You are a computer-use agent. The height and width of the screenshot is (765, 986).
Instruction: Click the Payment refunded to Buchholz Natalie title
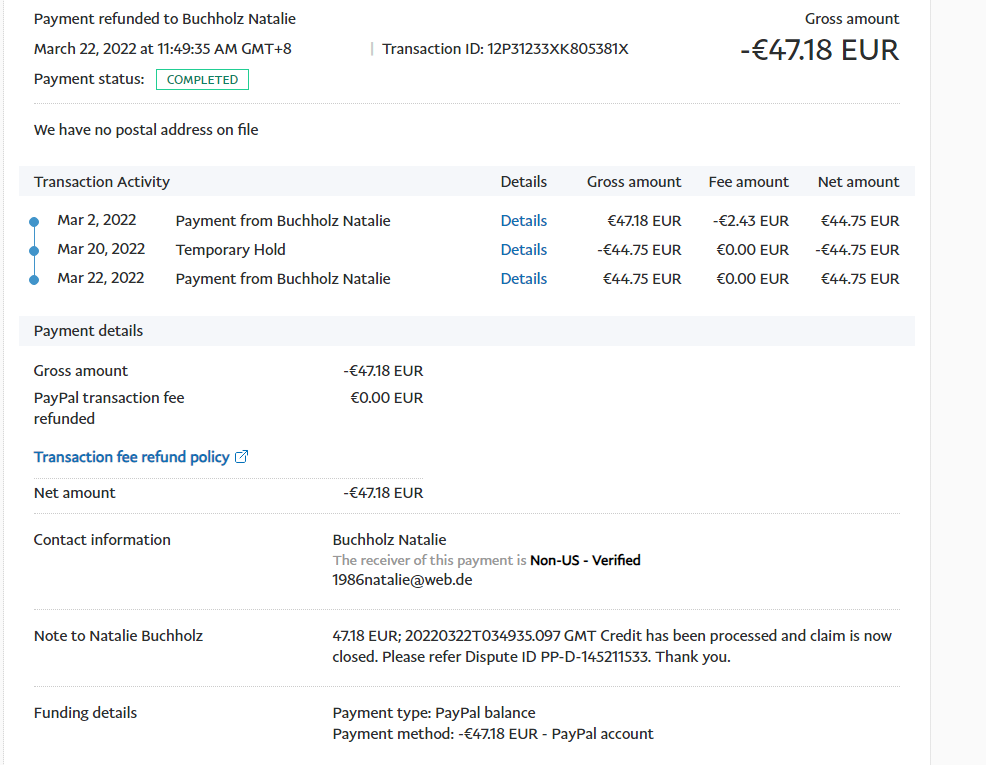[x=165, y=19]
